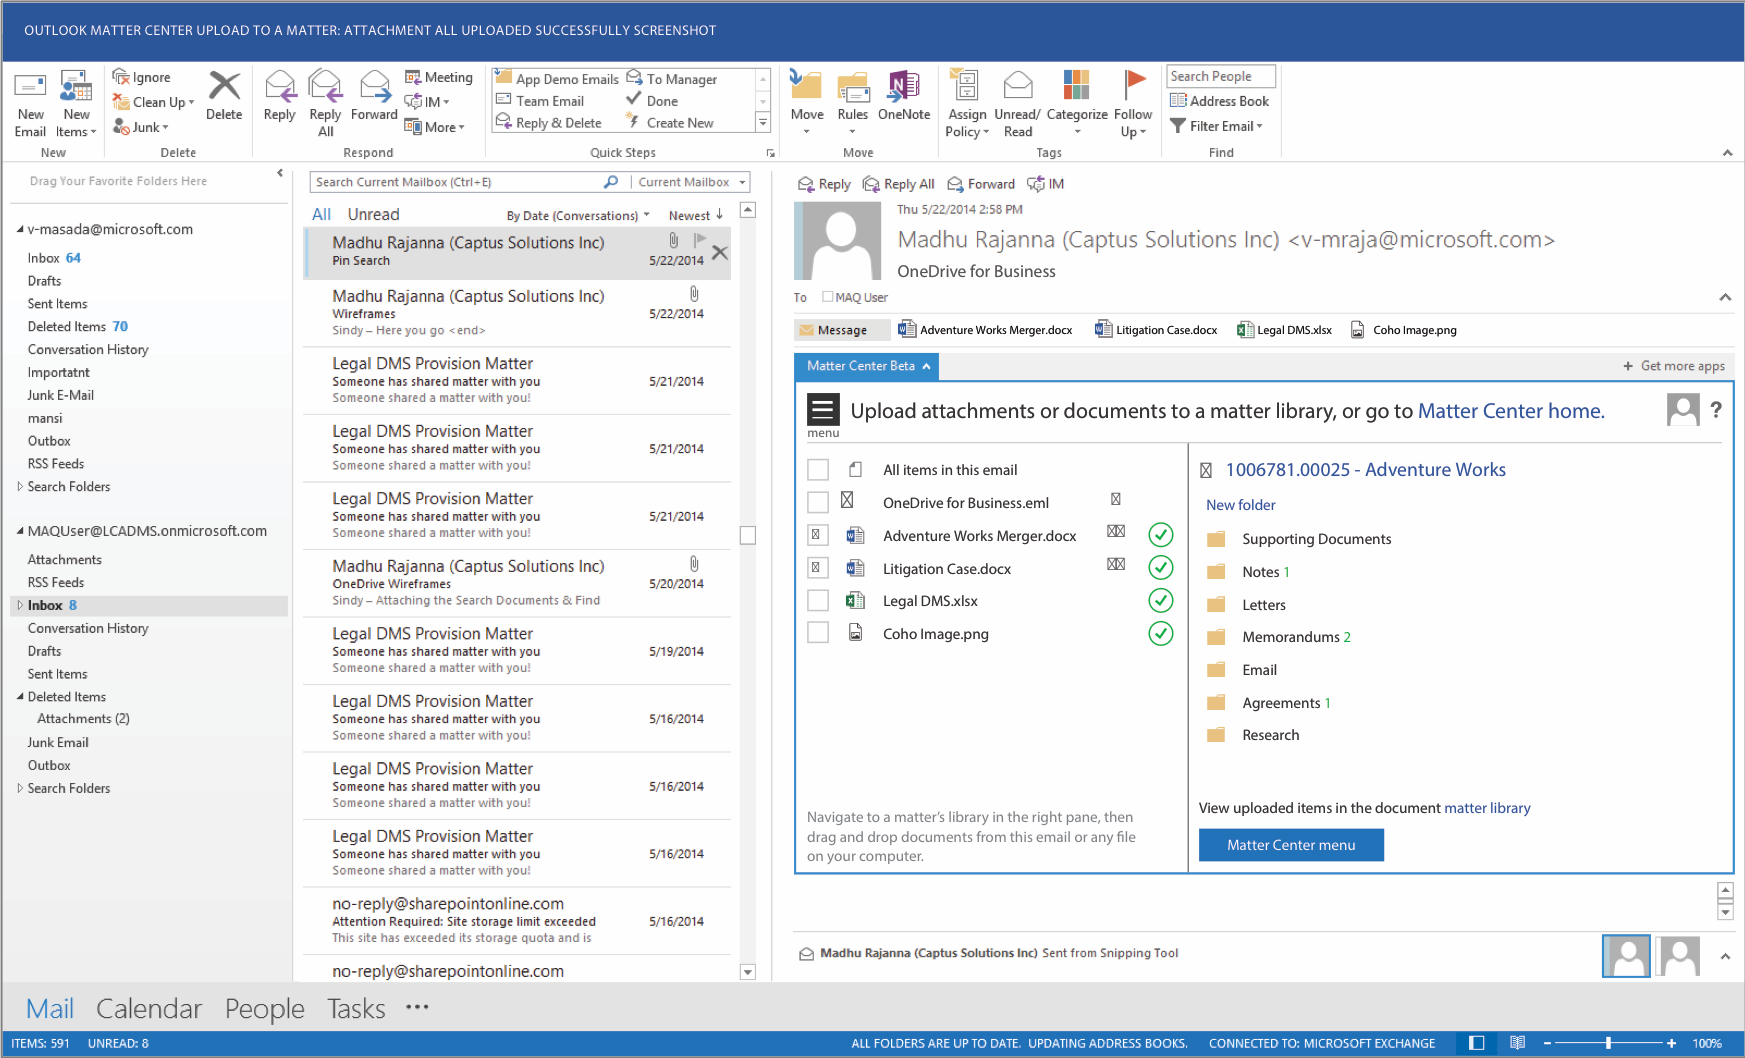This screenshot has width=1745, height=1058.
Task: Click the Forward ribbon icon
Action: coord(375,87)
